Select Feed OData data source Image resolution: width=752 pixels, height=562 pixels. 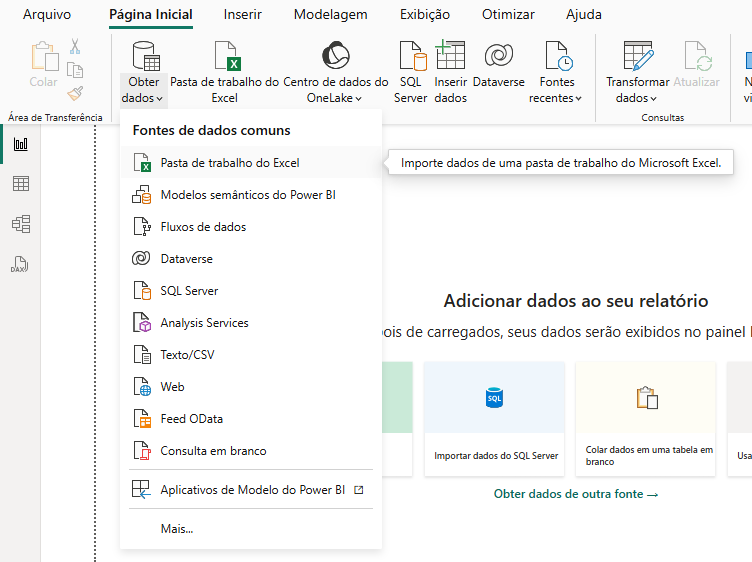[251, 419]
